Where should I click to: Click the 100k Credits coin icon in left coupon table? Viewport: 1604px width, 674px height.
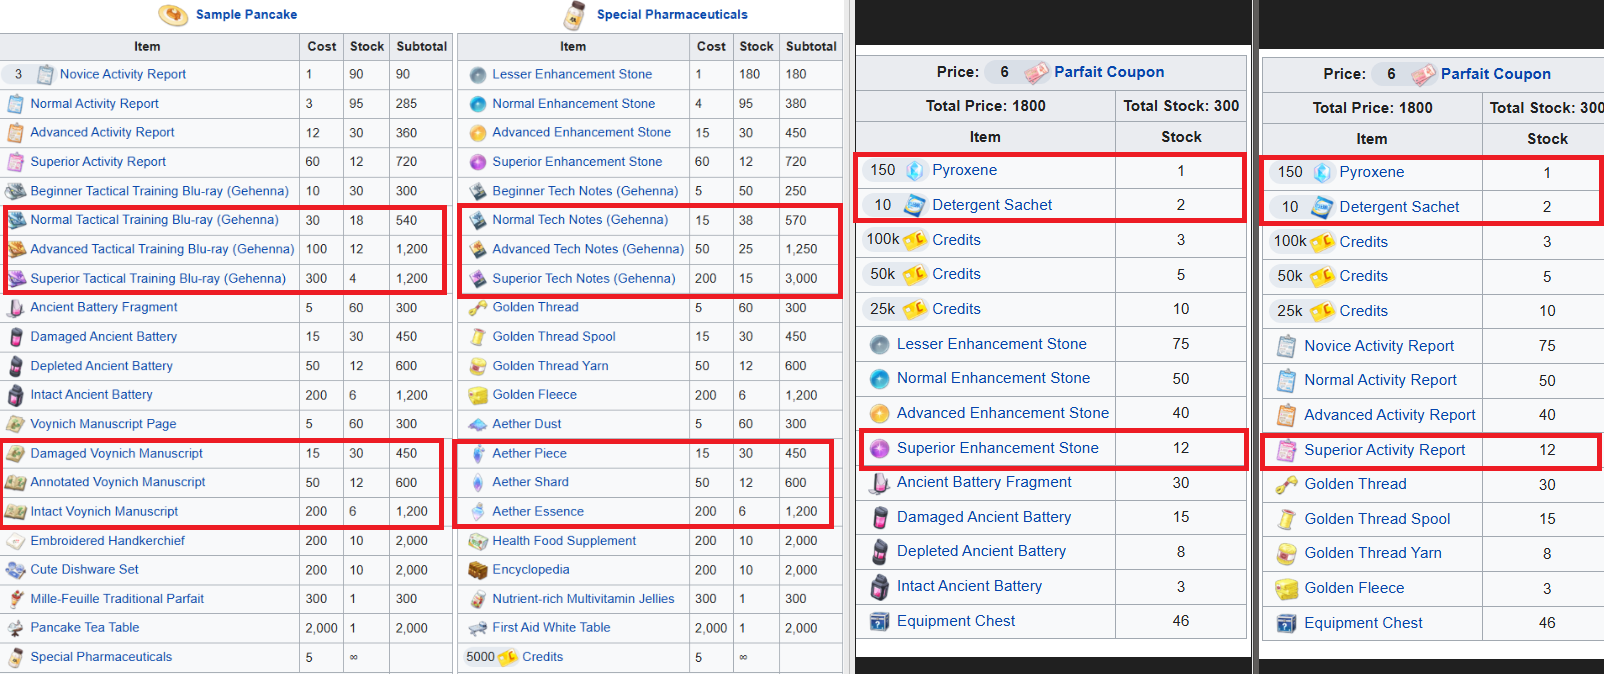915,240
